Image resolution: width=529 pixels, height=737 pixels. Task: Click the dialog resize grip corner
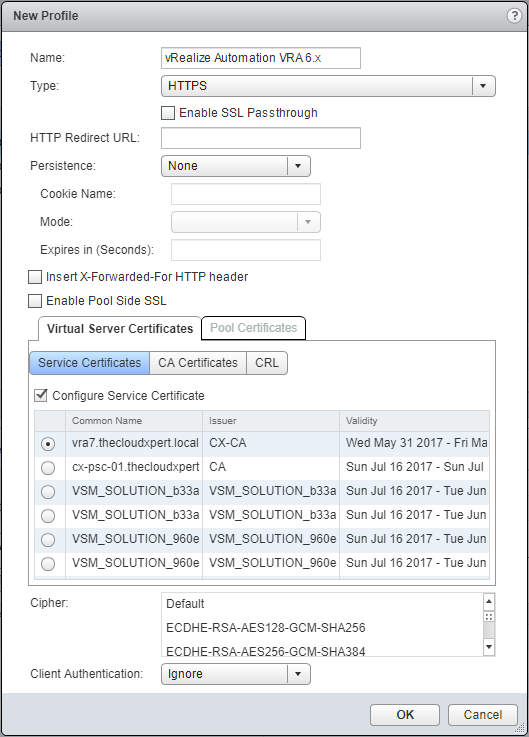(520, 728)
